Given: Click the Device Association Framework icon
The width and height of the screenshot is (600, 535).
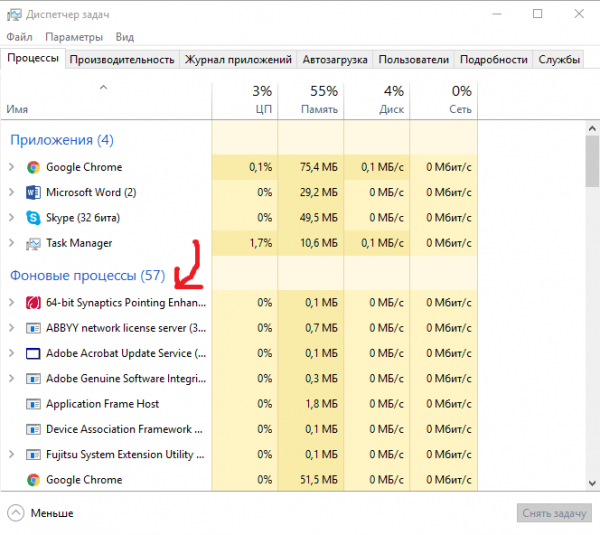Looking at the screenshot, I should [x=33, y=429].
